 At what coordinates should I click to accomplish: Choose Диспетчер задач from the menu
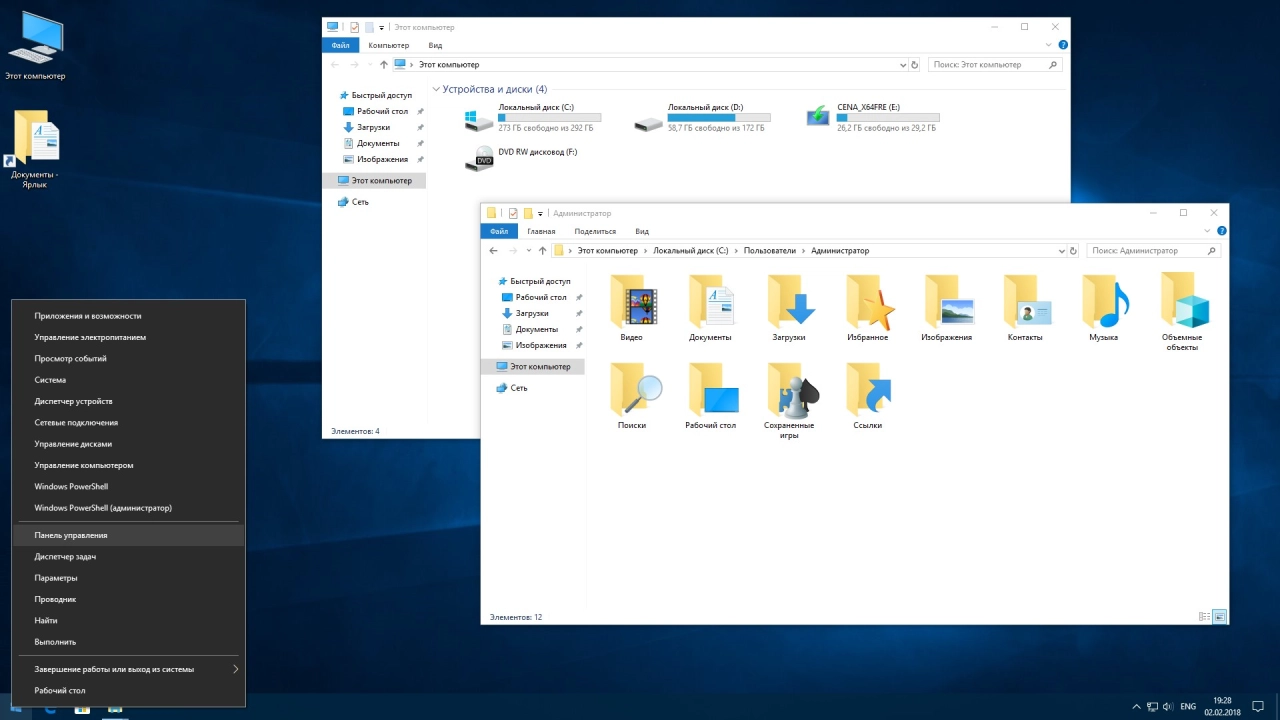click(130, 557)
